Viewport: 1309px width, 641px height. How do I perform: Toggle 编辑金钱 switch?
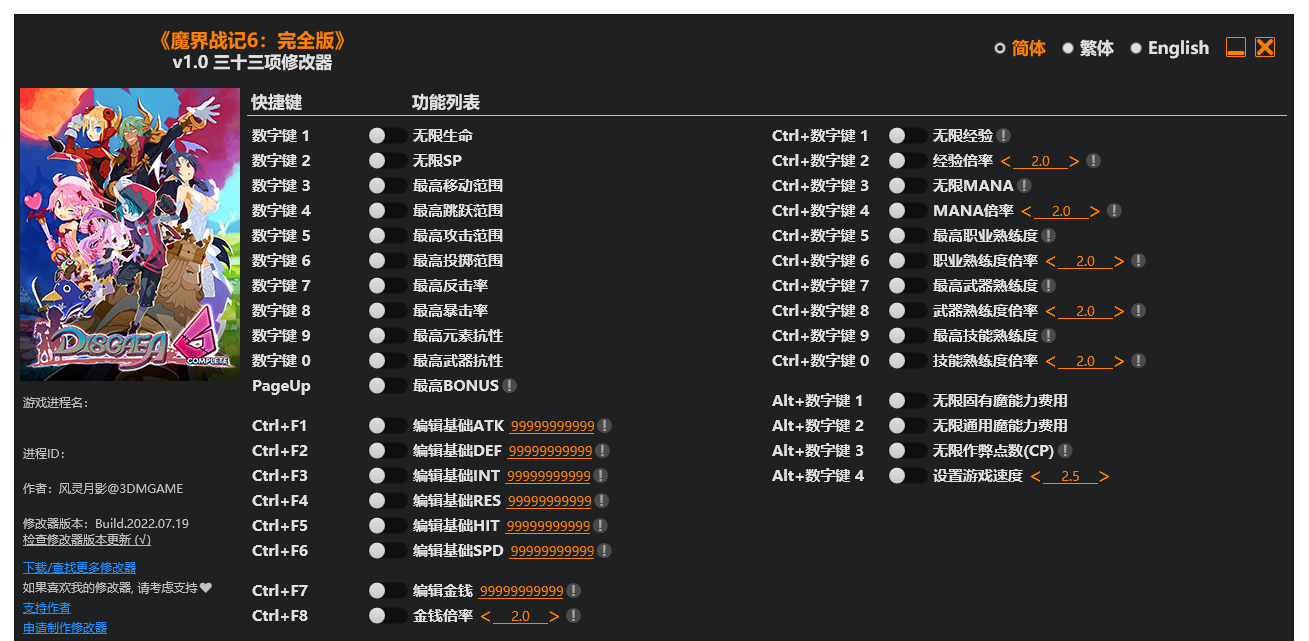pos(387,591)
